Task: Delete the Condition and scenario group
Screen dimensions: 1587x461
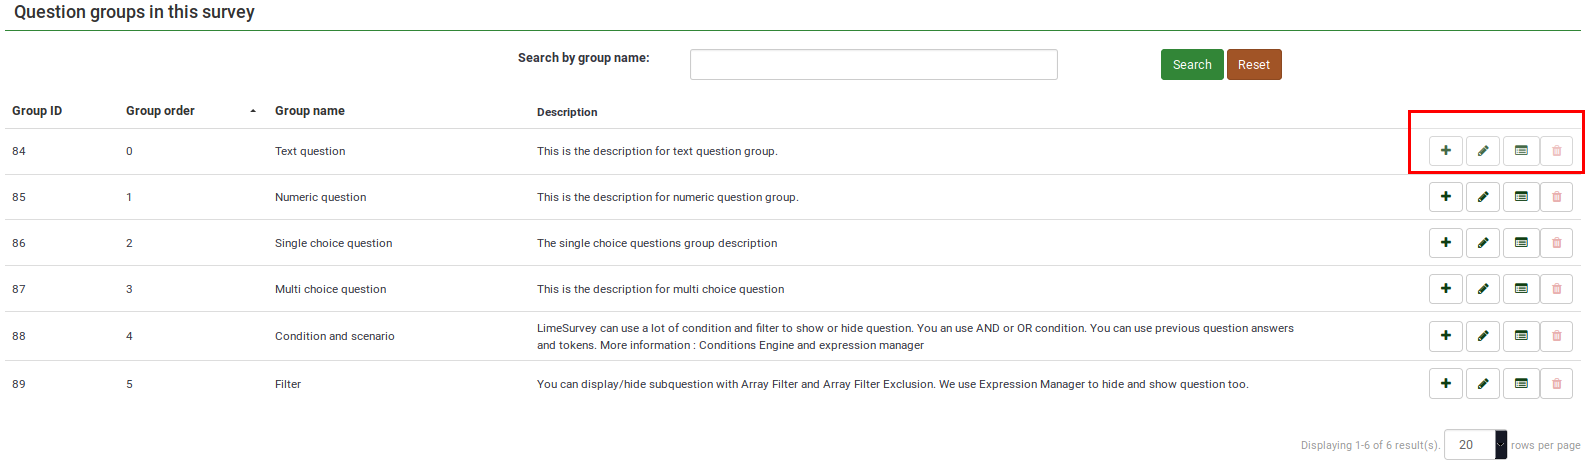Action: pyautogui.click(x=1556, y=336)
